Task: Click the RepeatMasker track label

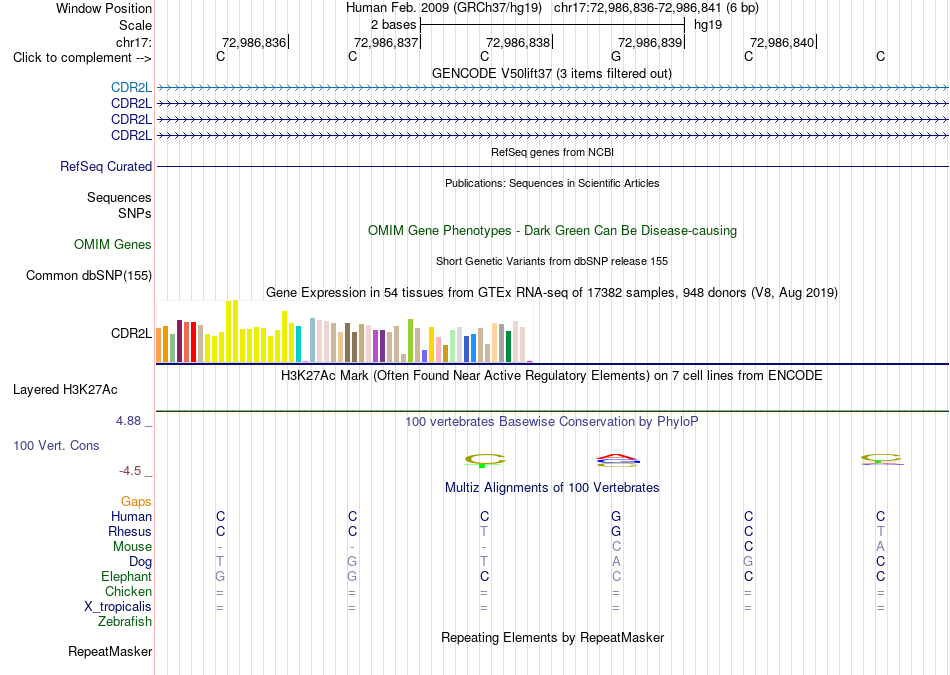Action: 110,651
